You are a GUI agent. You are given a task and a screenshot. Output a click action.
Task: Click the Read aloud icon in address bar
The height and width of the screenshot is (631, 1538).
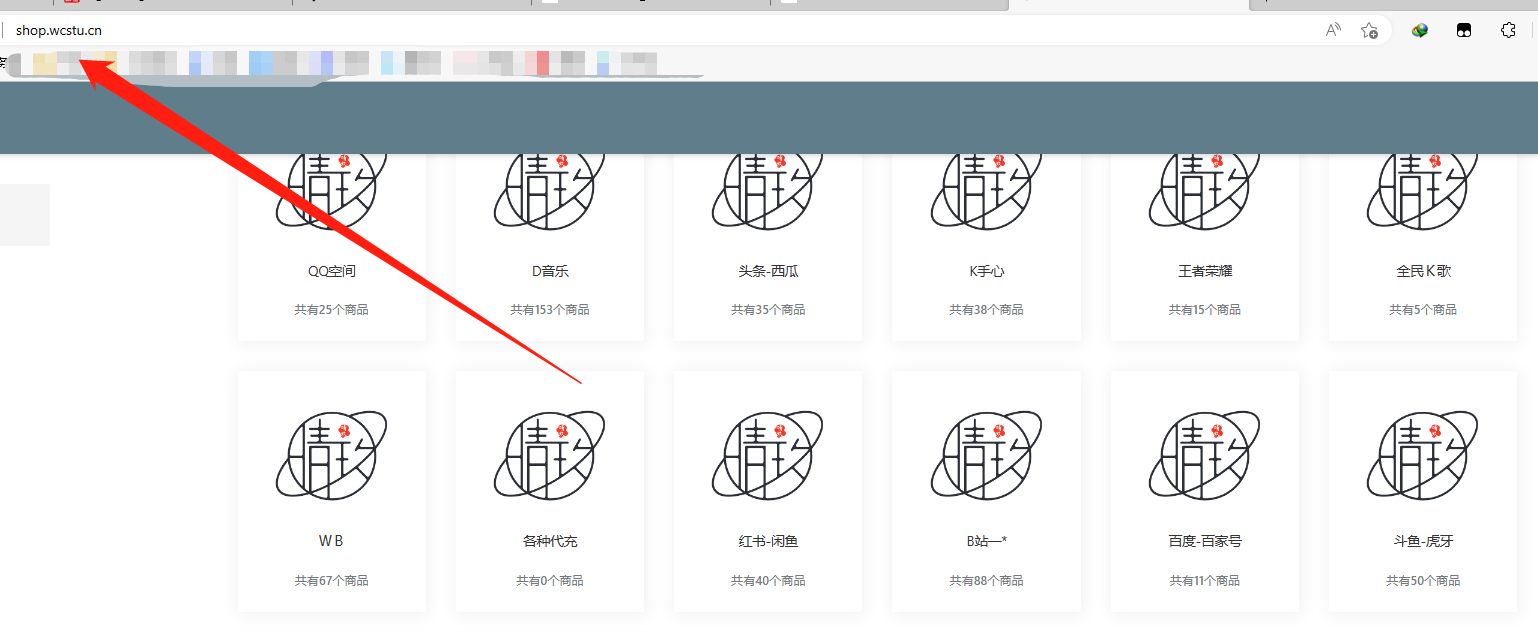click(x=1333, y=30)
